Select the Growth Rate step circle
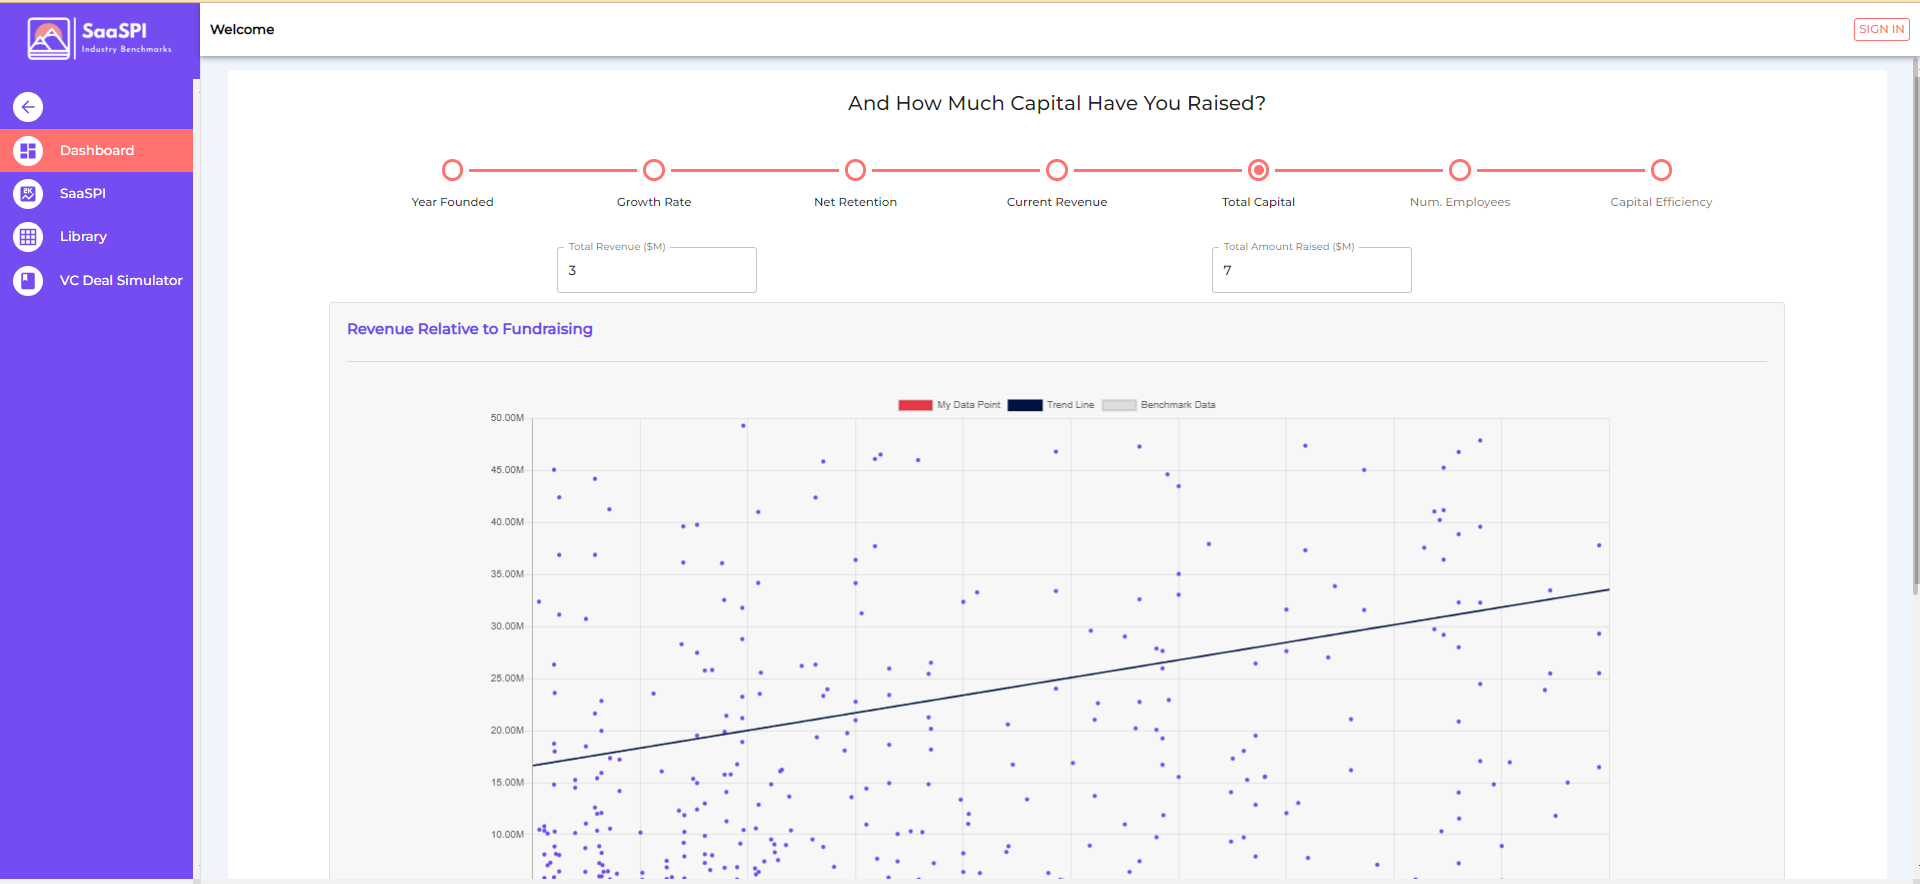The width and height of the screenshot is (1920, 884). [654, 170]
